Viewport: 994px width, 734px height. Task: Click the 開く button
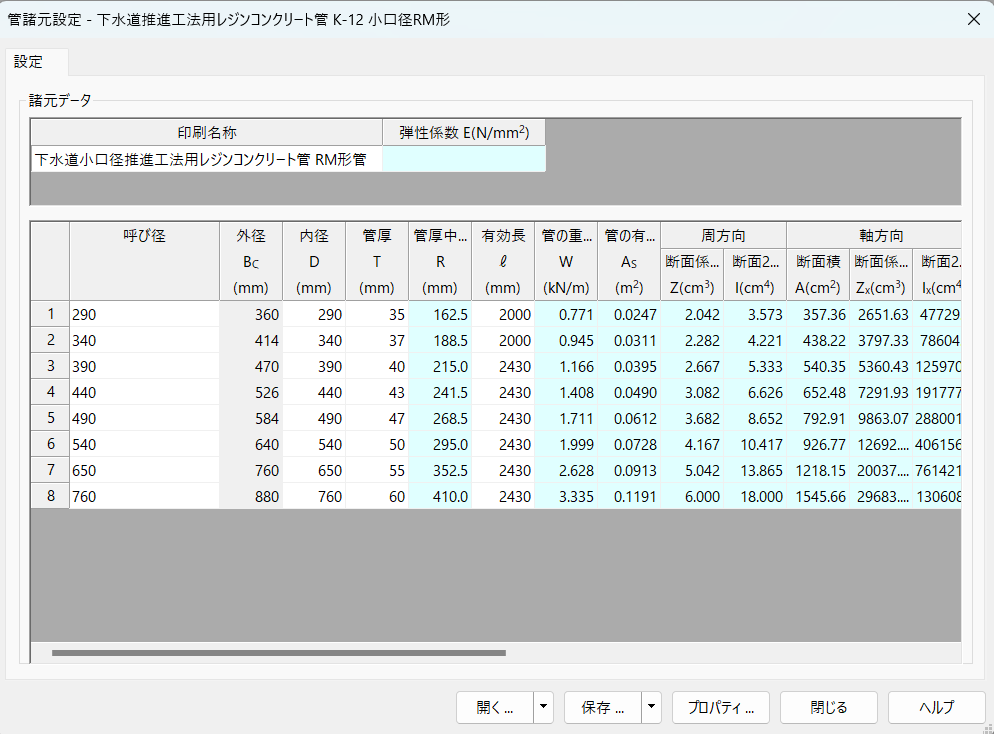tap(495, 707)
